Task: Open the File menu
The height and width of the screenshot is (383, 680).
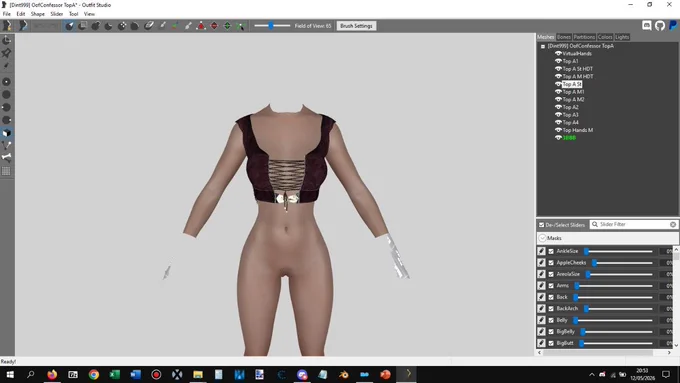Action: [x=7, y=14]
